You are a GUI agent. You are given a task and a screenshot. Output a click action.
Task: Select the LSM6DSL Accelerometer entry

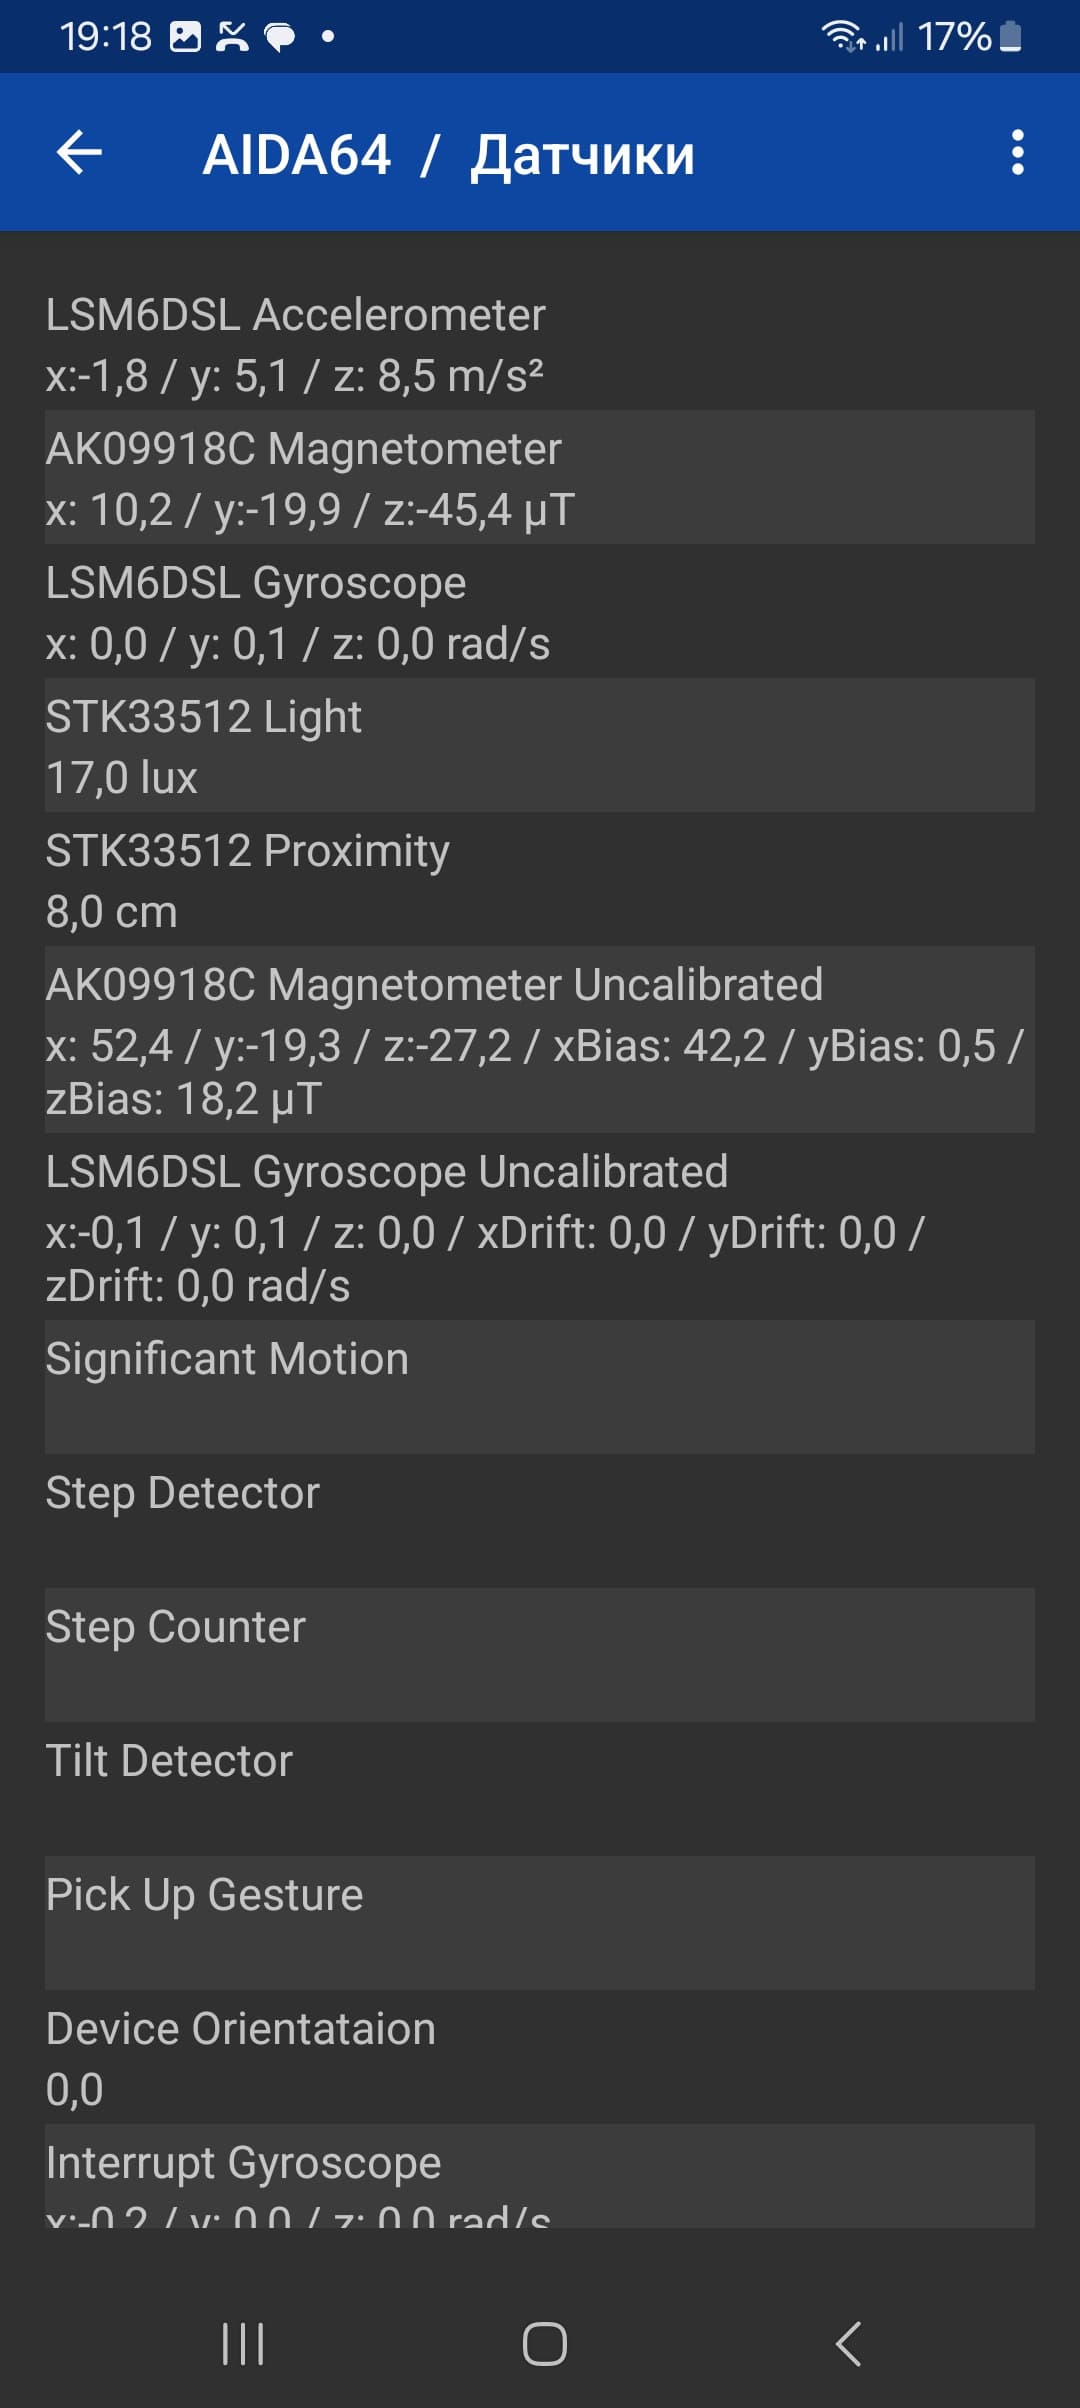click(x=540, y=344)
